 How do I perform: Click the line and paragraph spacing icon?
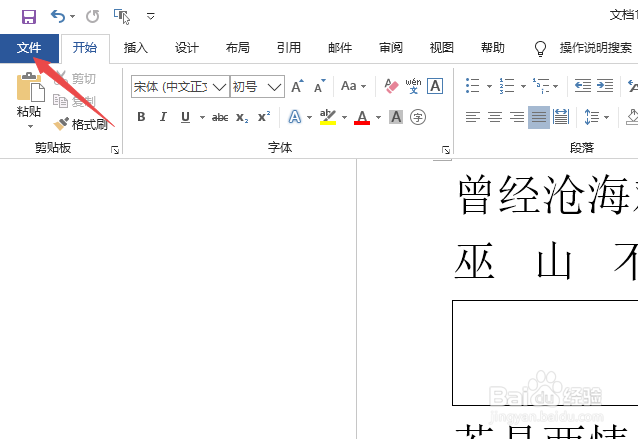[592, 118]
